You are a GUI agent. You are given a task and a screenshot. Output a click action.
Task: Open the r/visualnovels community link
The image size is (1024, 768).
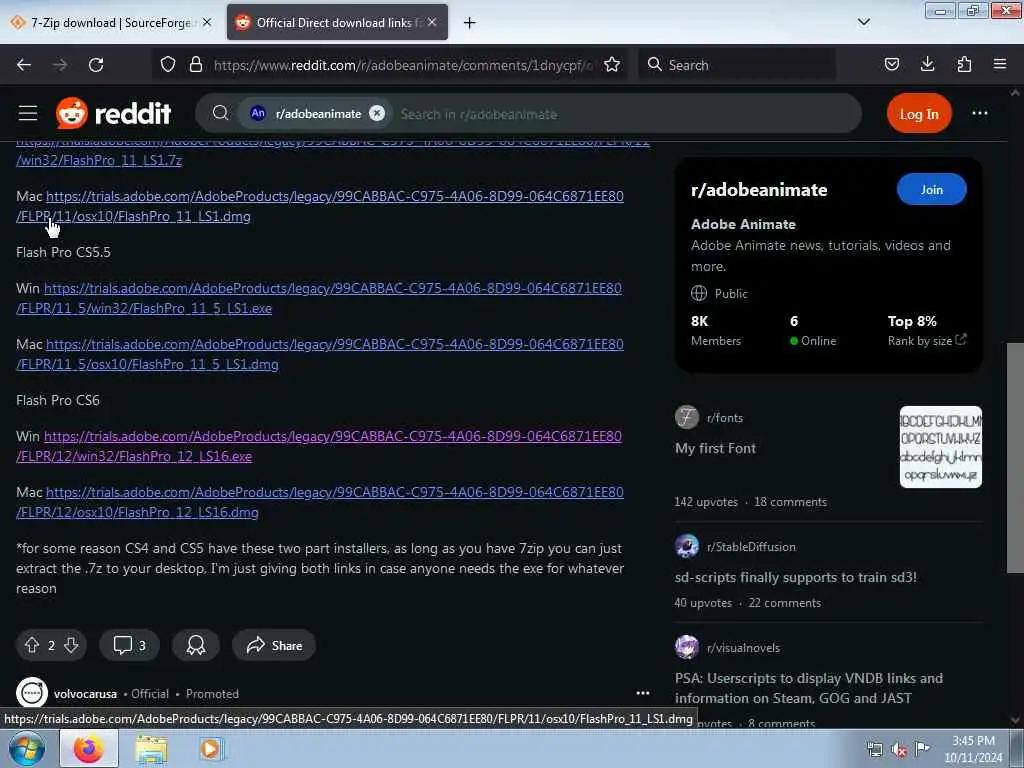point(743,648)
